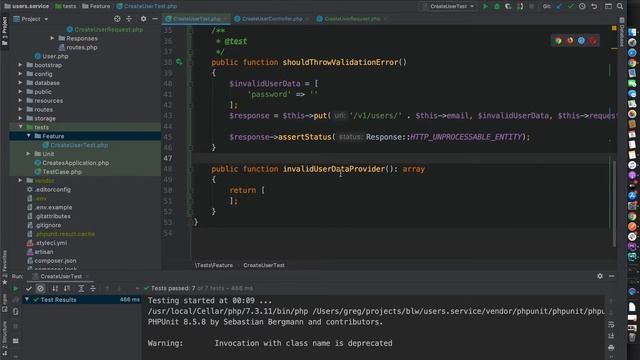Expand the bootstrap folder

coord(20,65)
